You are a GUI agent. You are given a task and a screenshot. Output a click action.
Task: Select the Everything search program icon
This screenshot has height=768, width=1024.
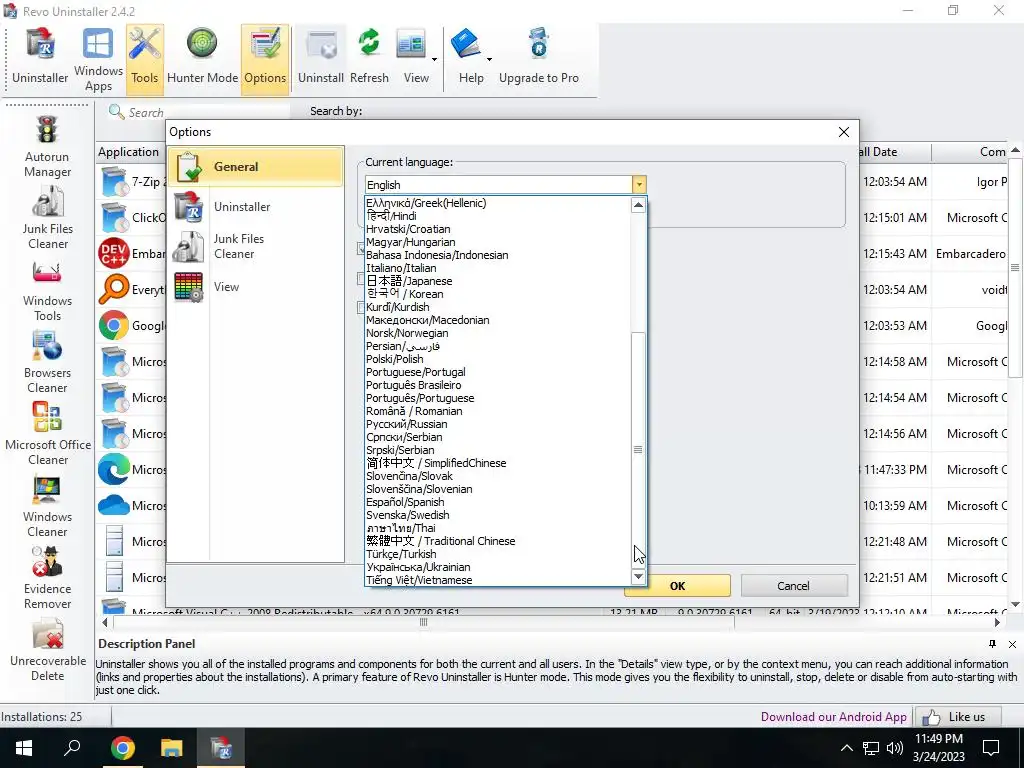click(114, 289)
